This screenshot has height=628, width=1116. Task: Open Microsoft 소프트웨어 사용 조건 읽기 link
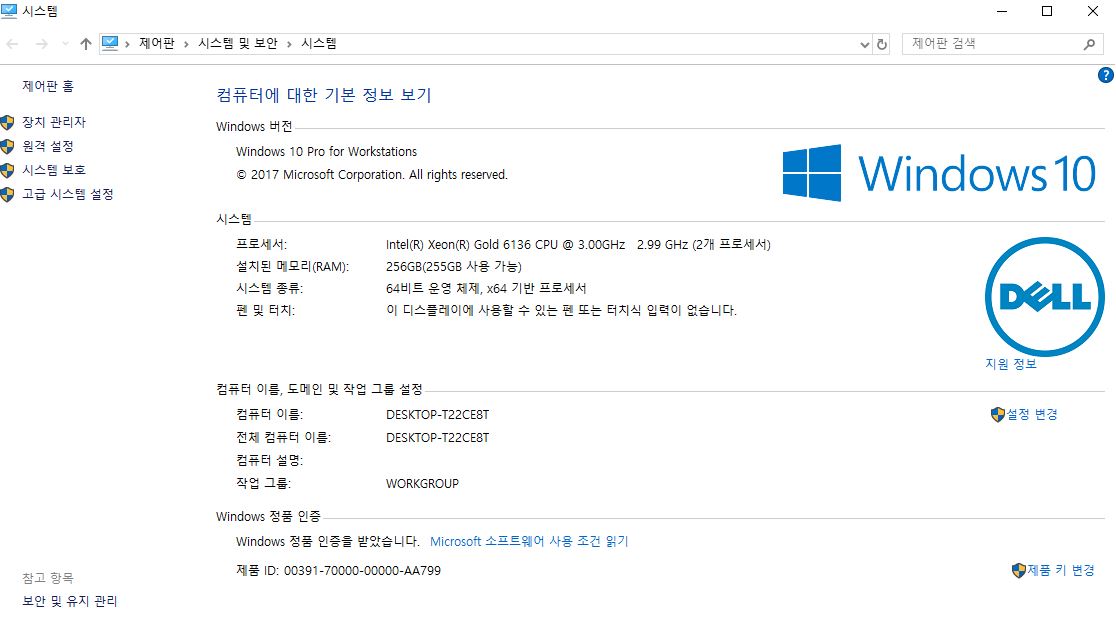[530, 541]
